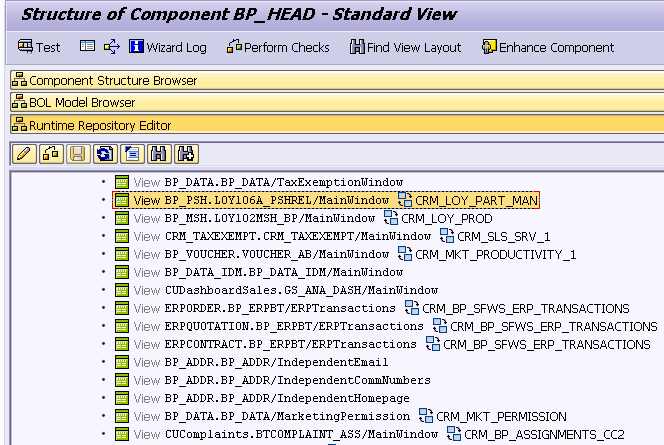Click the binoculars find icon
664x445 pixels.
point(159,154)
